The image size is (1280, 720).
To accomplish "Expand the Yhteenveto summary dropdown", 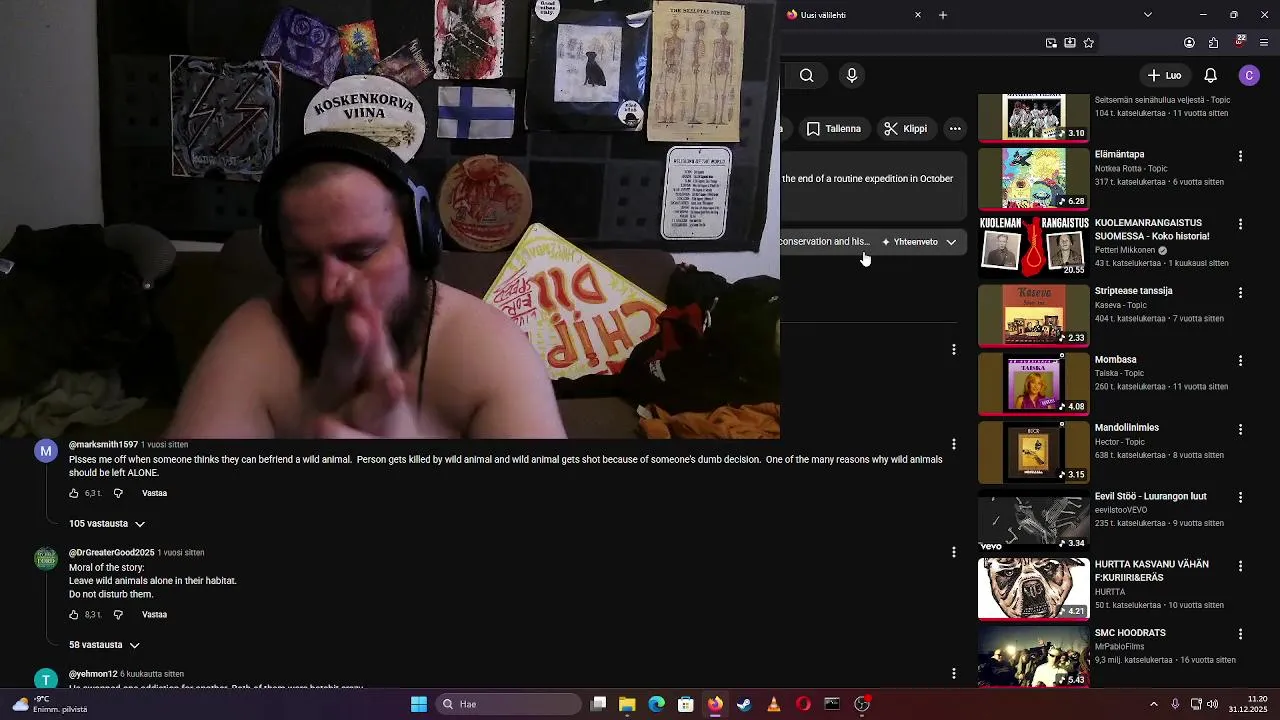I will 918,242.
